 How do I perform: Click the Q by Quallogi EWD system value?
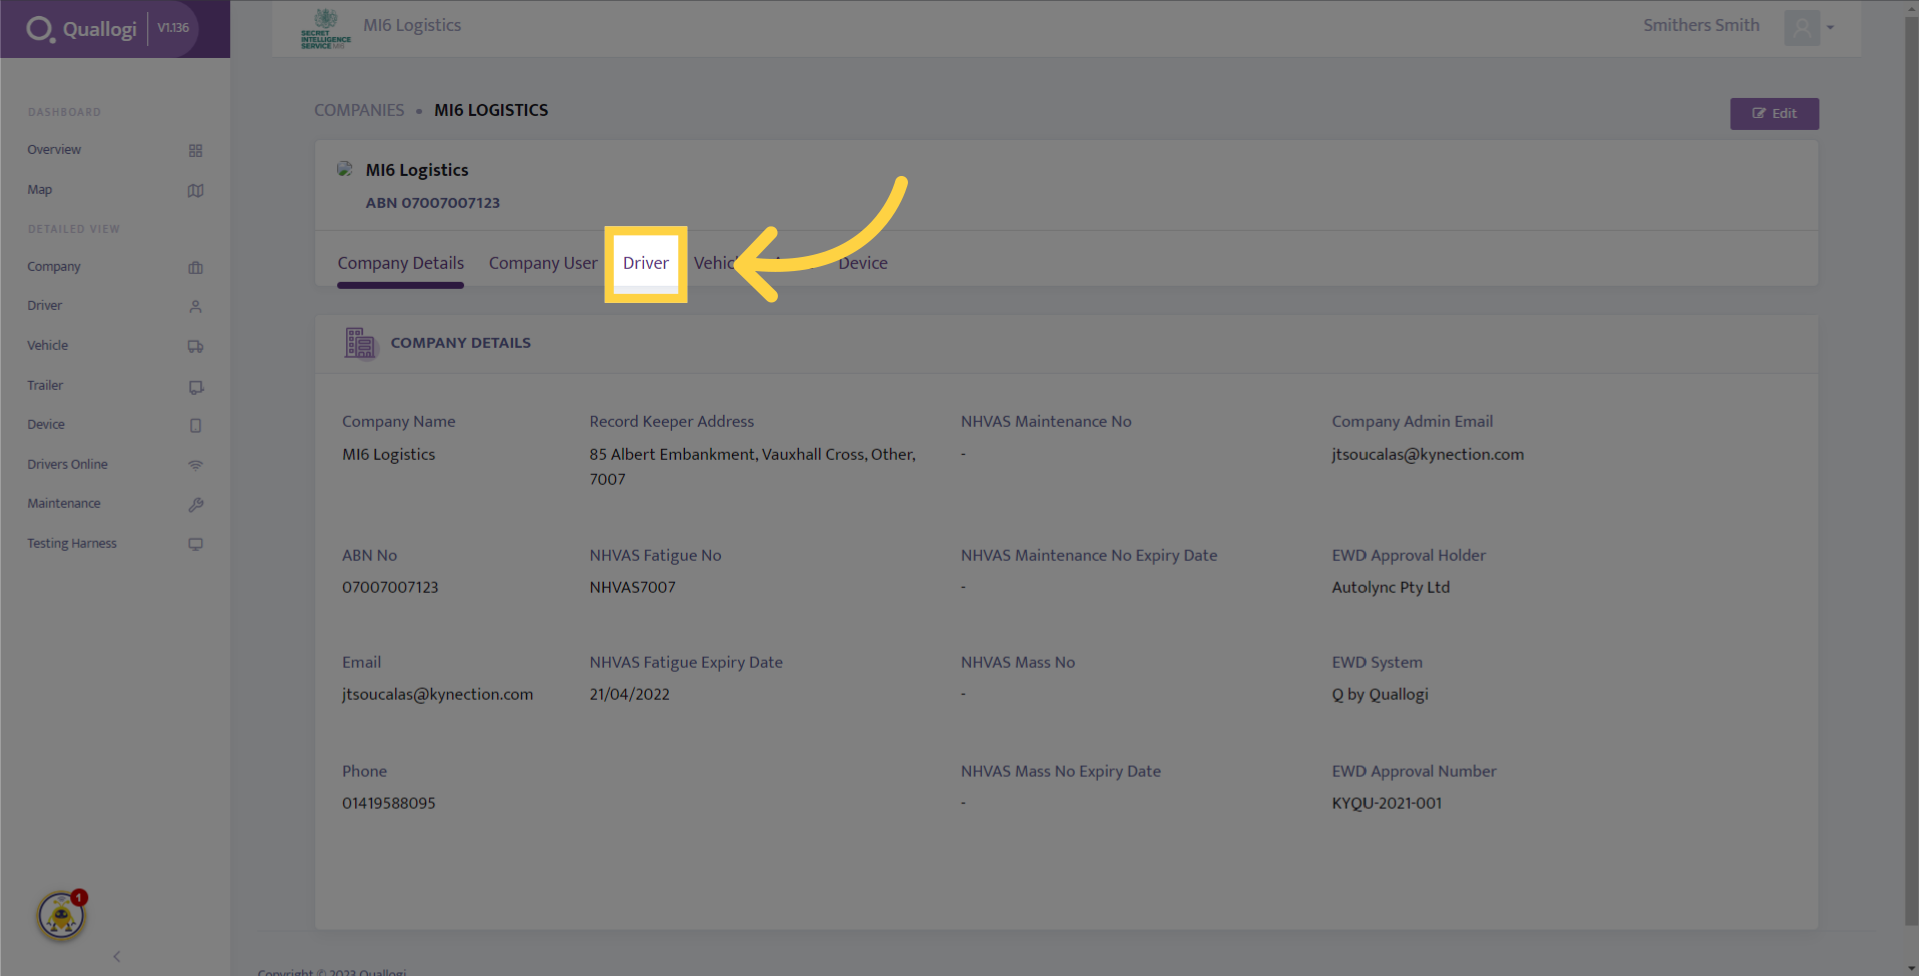1380,694
